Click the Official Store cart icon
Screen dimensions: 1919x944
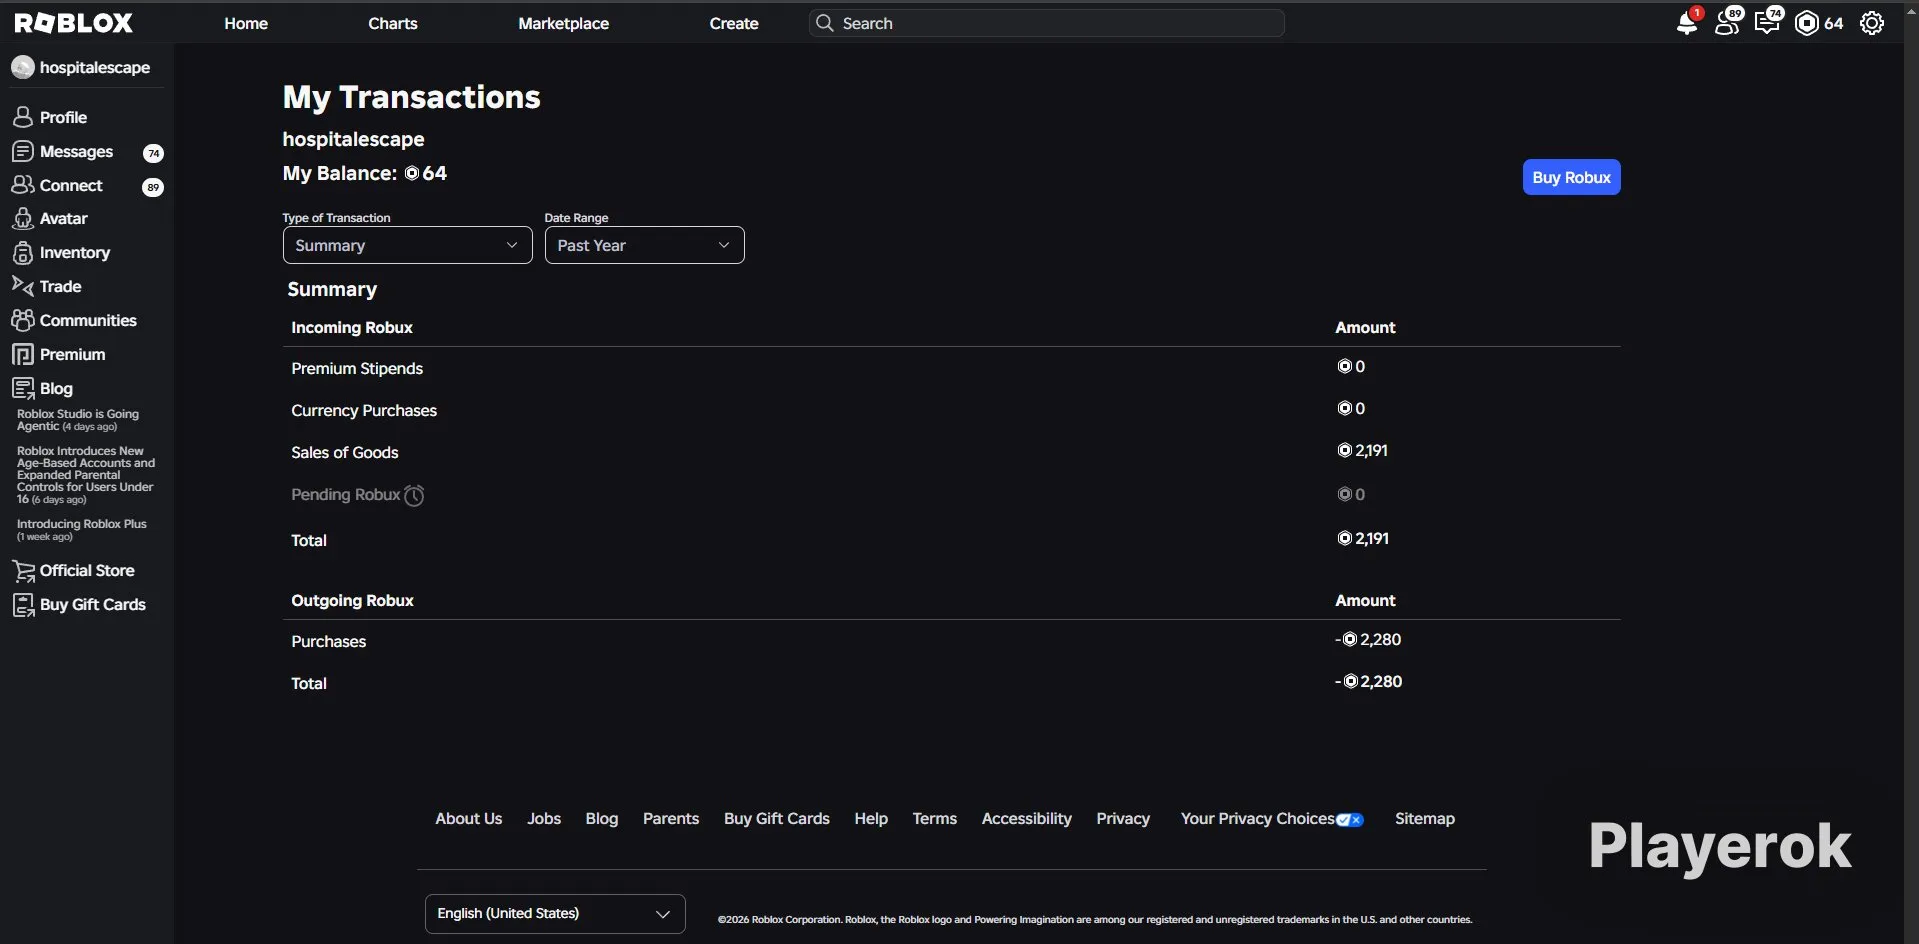click(x=23, y=571)
